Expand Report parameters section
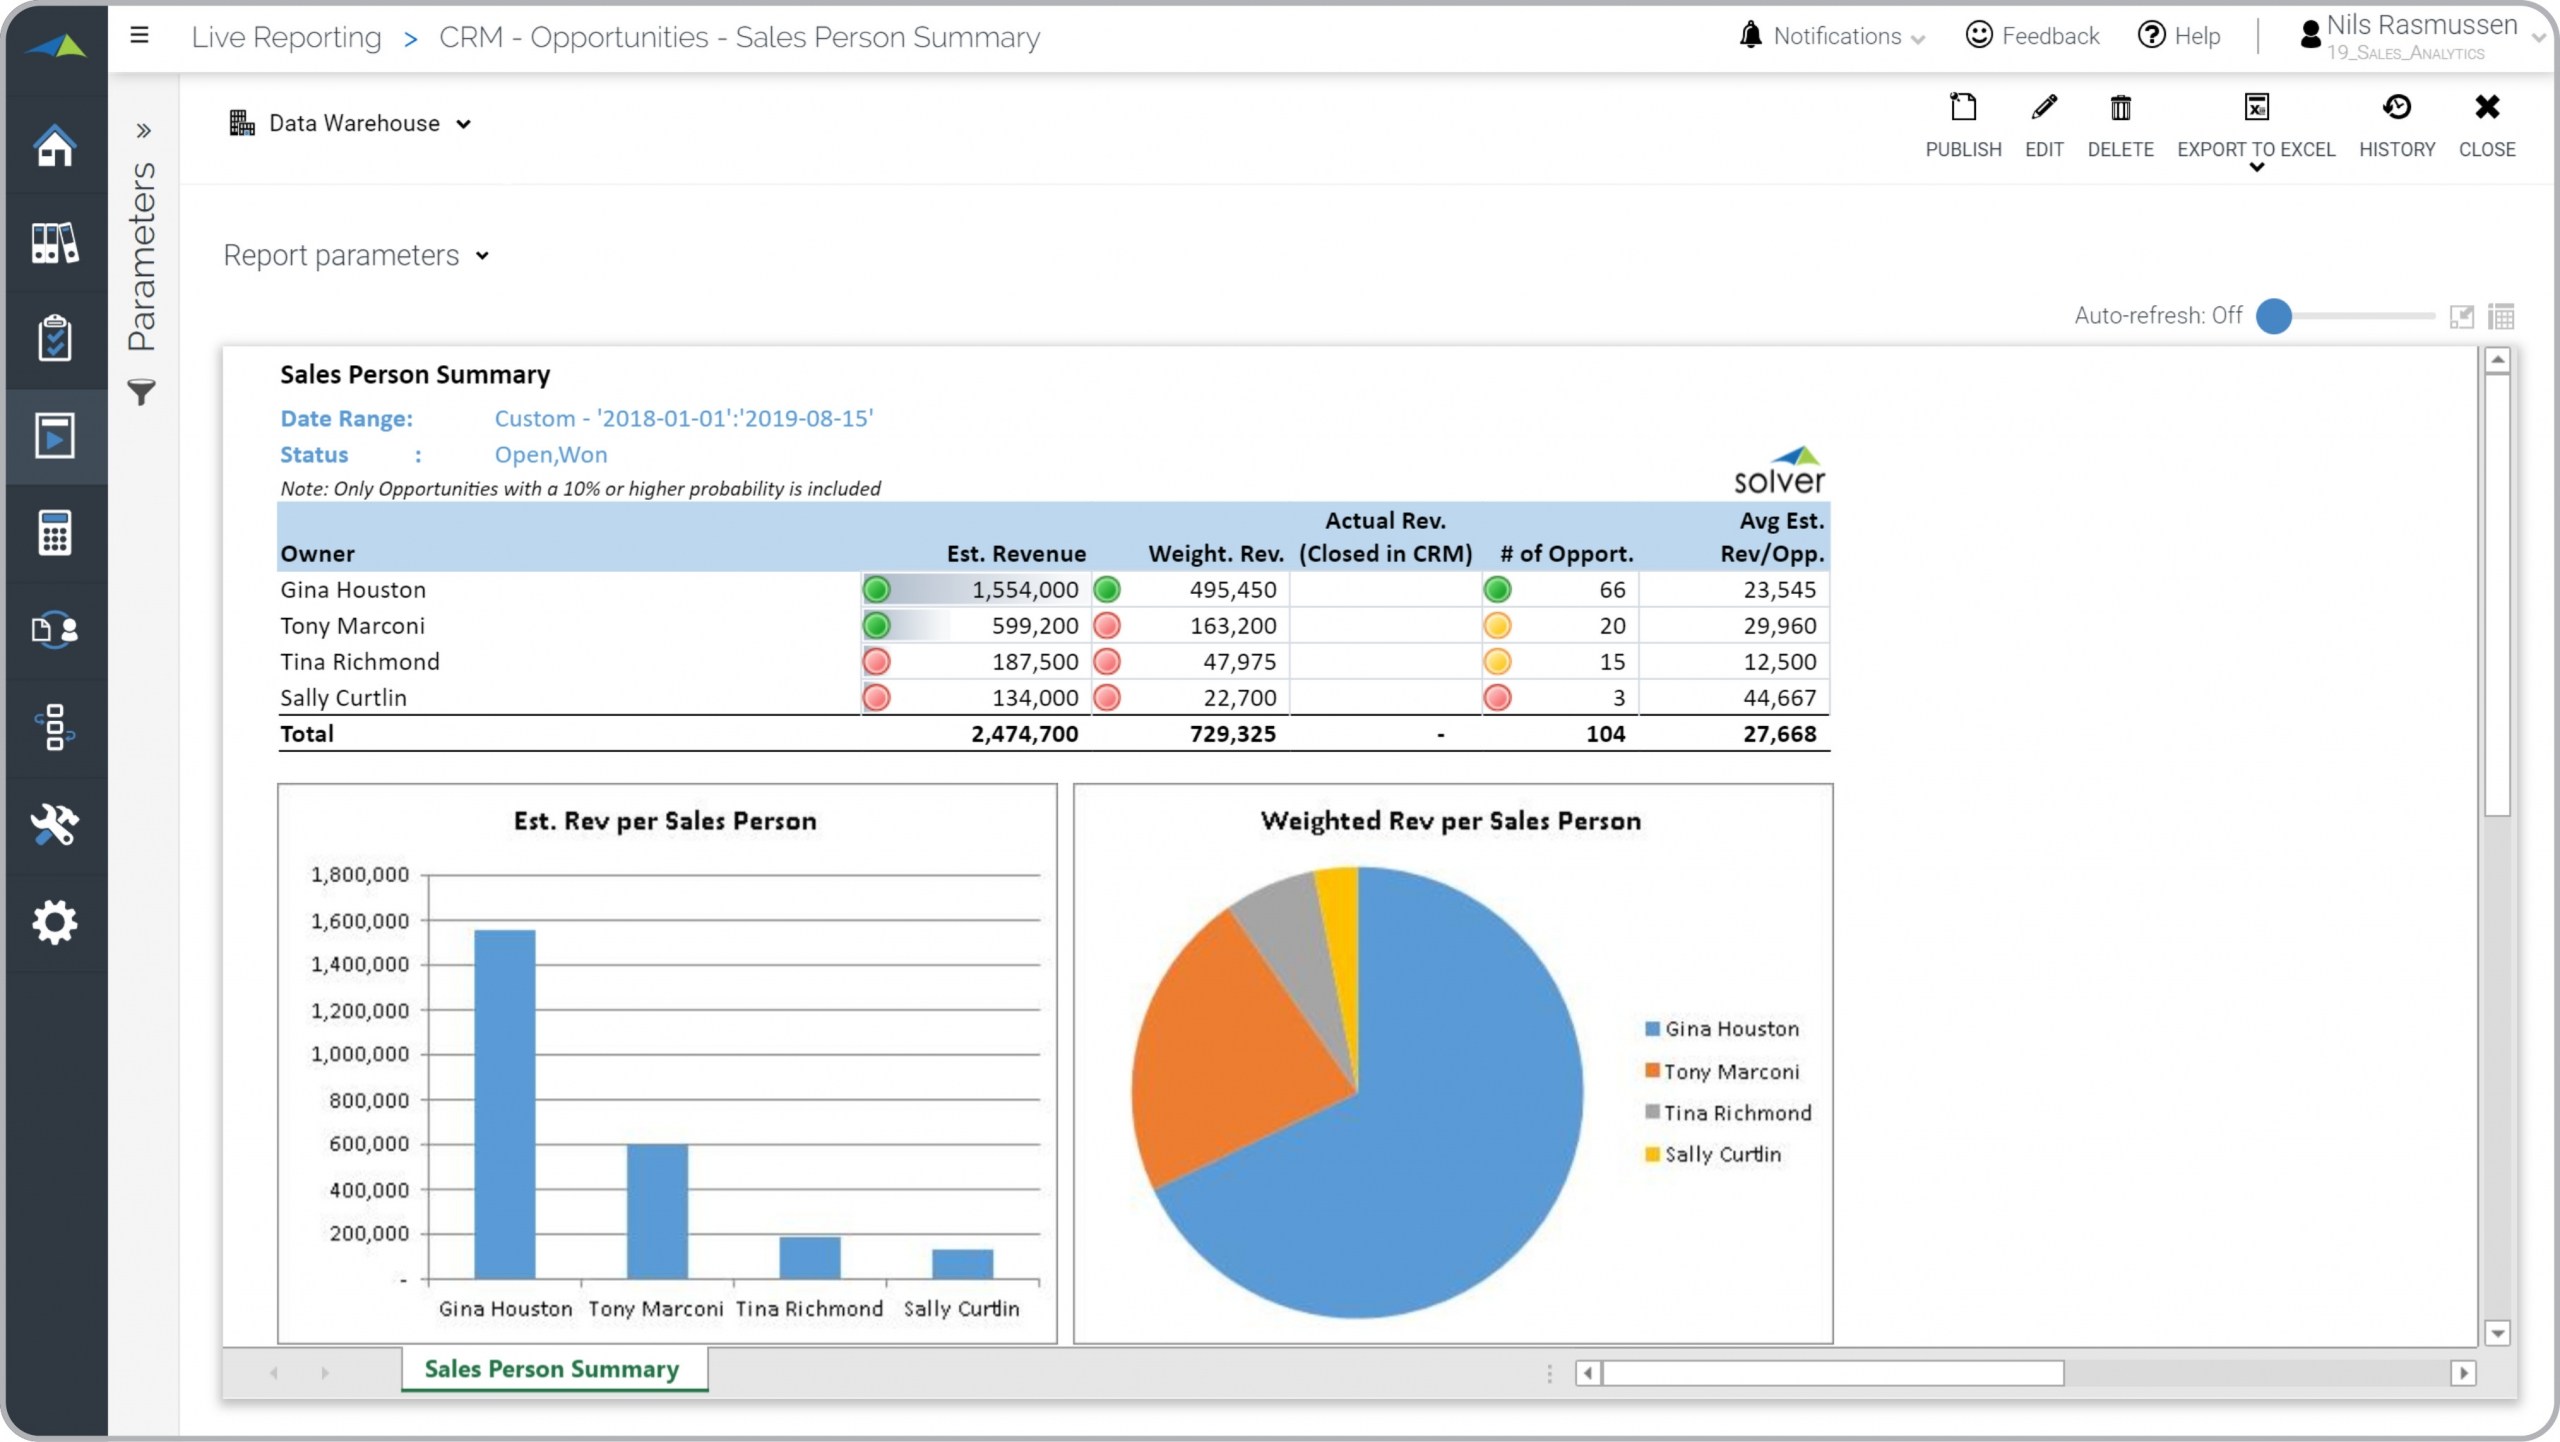 point(356,256)
